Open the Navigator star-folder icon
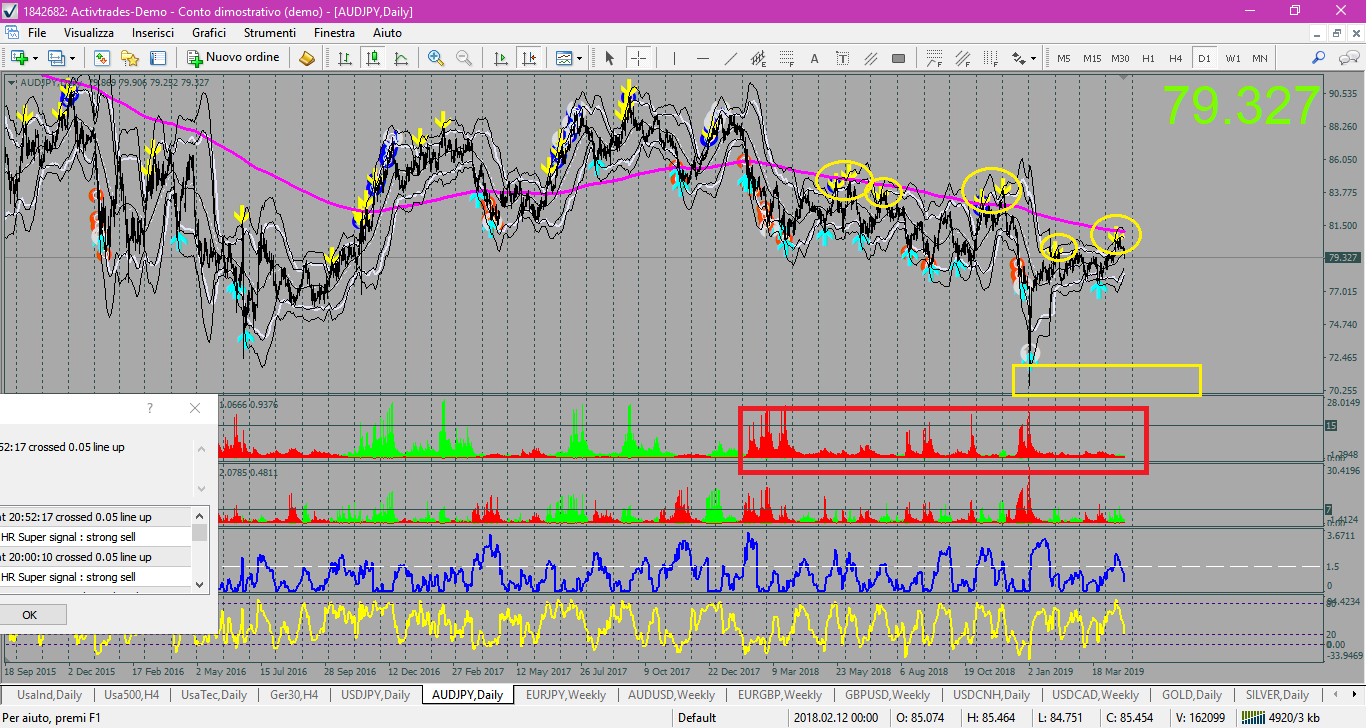 click(129, 58)
